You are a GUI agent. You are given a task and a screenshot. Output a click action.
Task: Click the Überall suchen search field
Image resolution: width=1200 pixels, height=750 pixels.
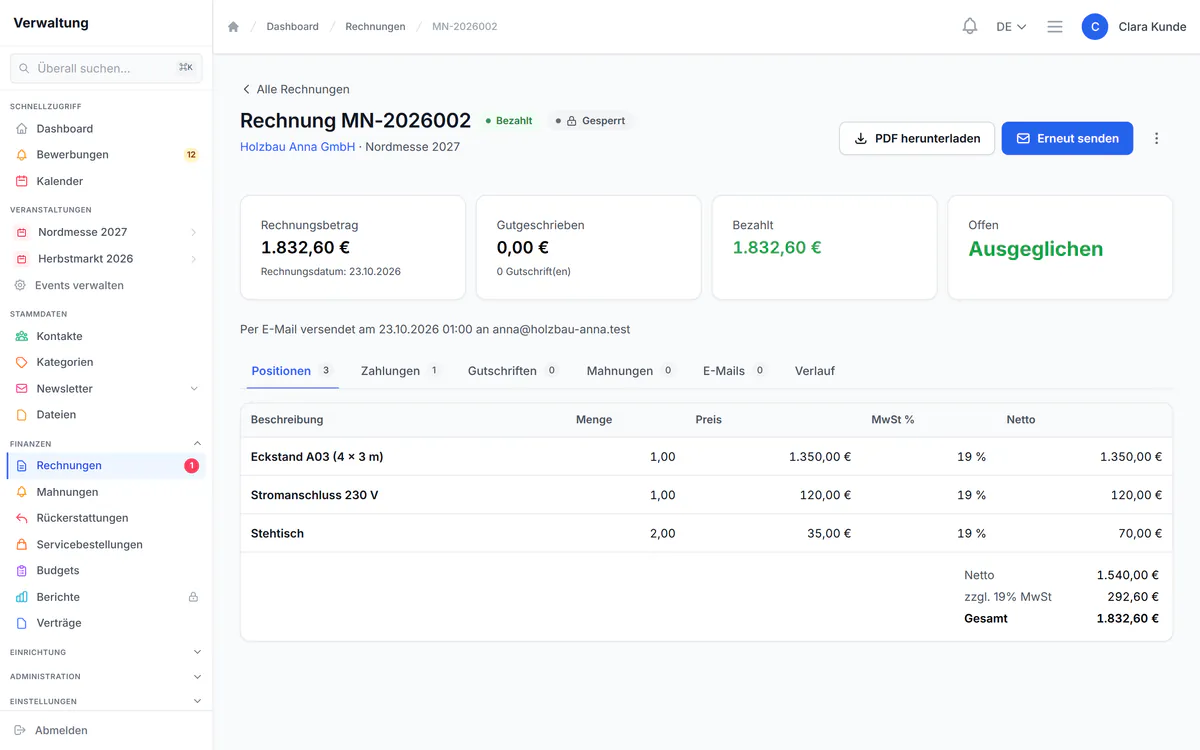(106, 68)
